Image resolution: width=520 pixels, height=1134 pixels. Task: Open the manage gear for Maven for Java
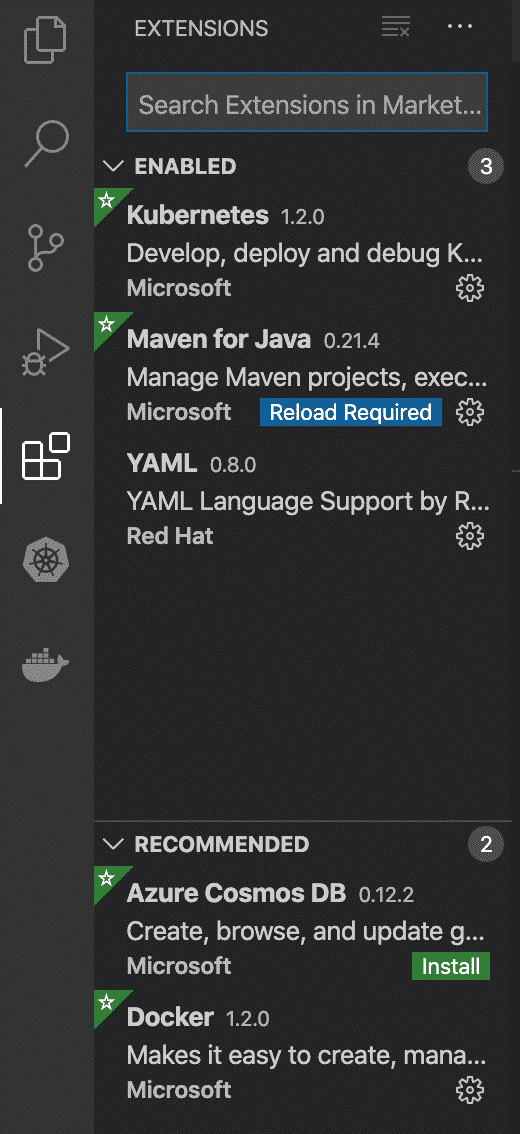click(470, 413)
